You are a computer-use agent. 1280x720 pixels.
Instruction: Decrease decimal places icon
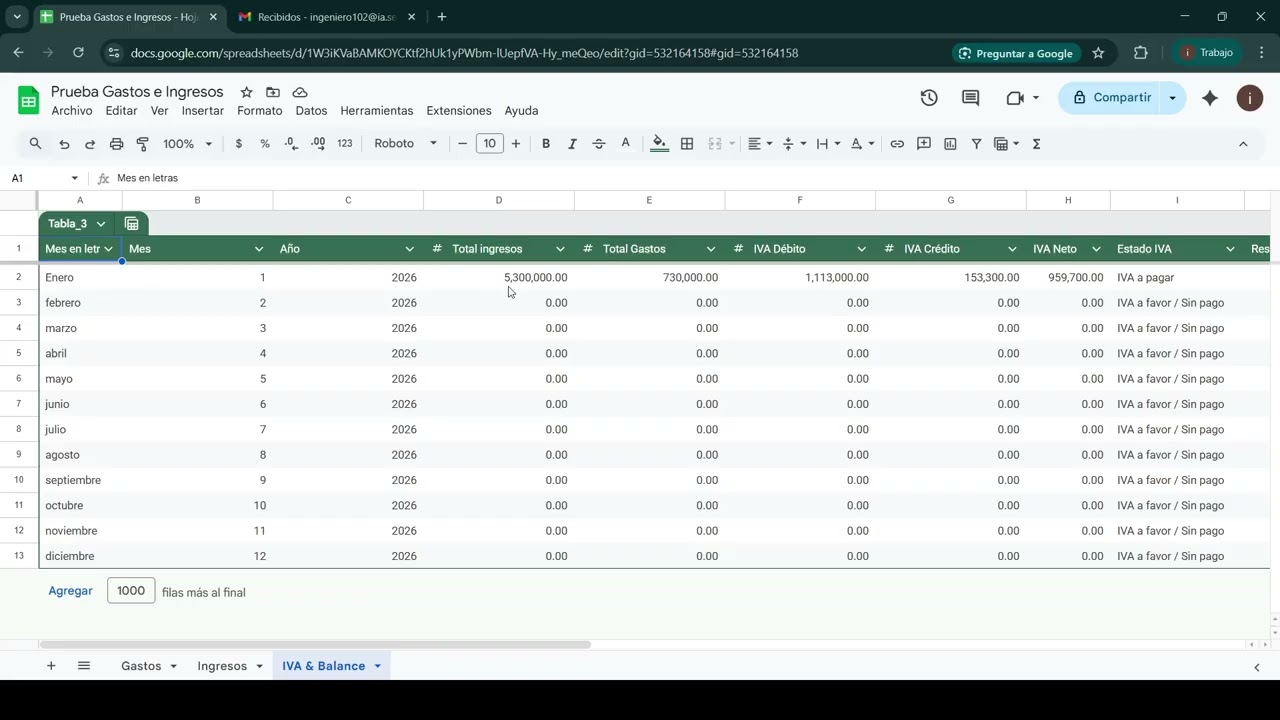pyautogui.click(x=291, y=144)
